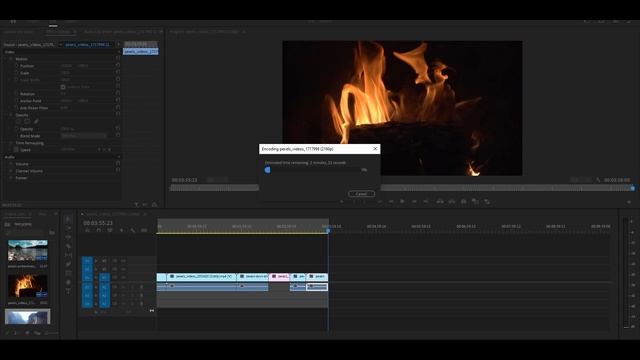Reset the Position parameter

point(118,66)
